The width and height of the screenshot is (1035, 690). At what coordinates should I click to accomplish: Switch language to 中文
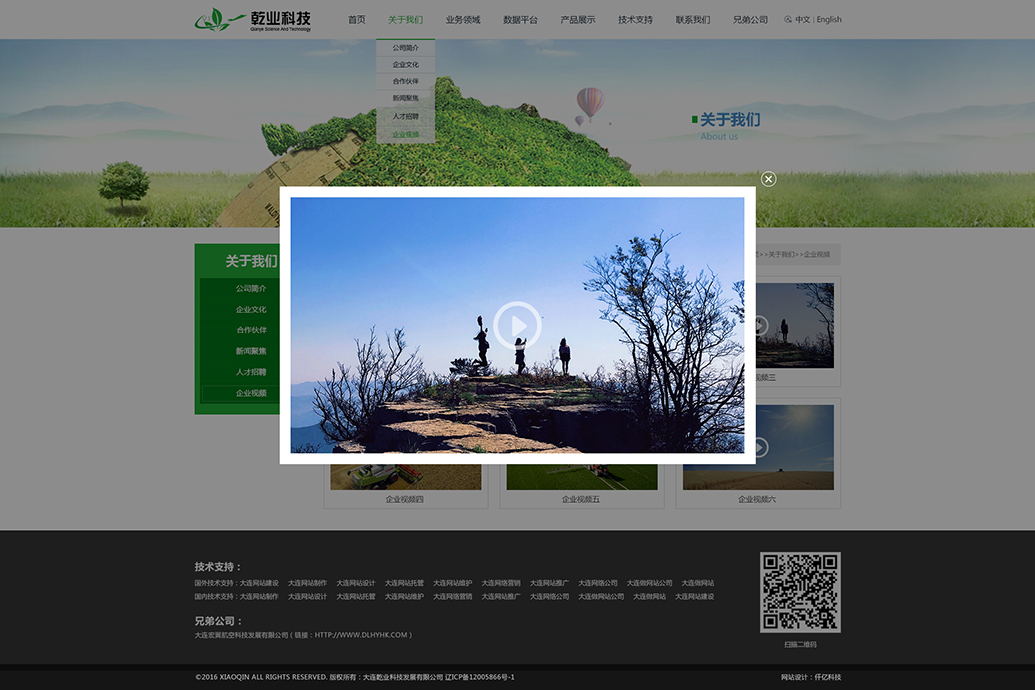[803, 19]
